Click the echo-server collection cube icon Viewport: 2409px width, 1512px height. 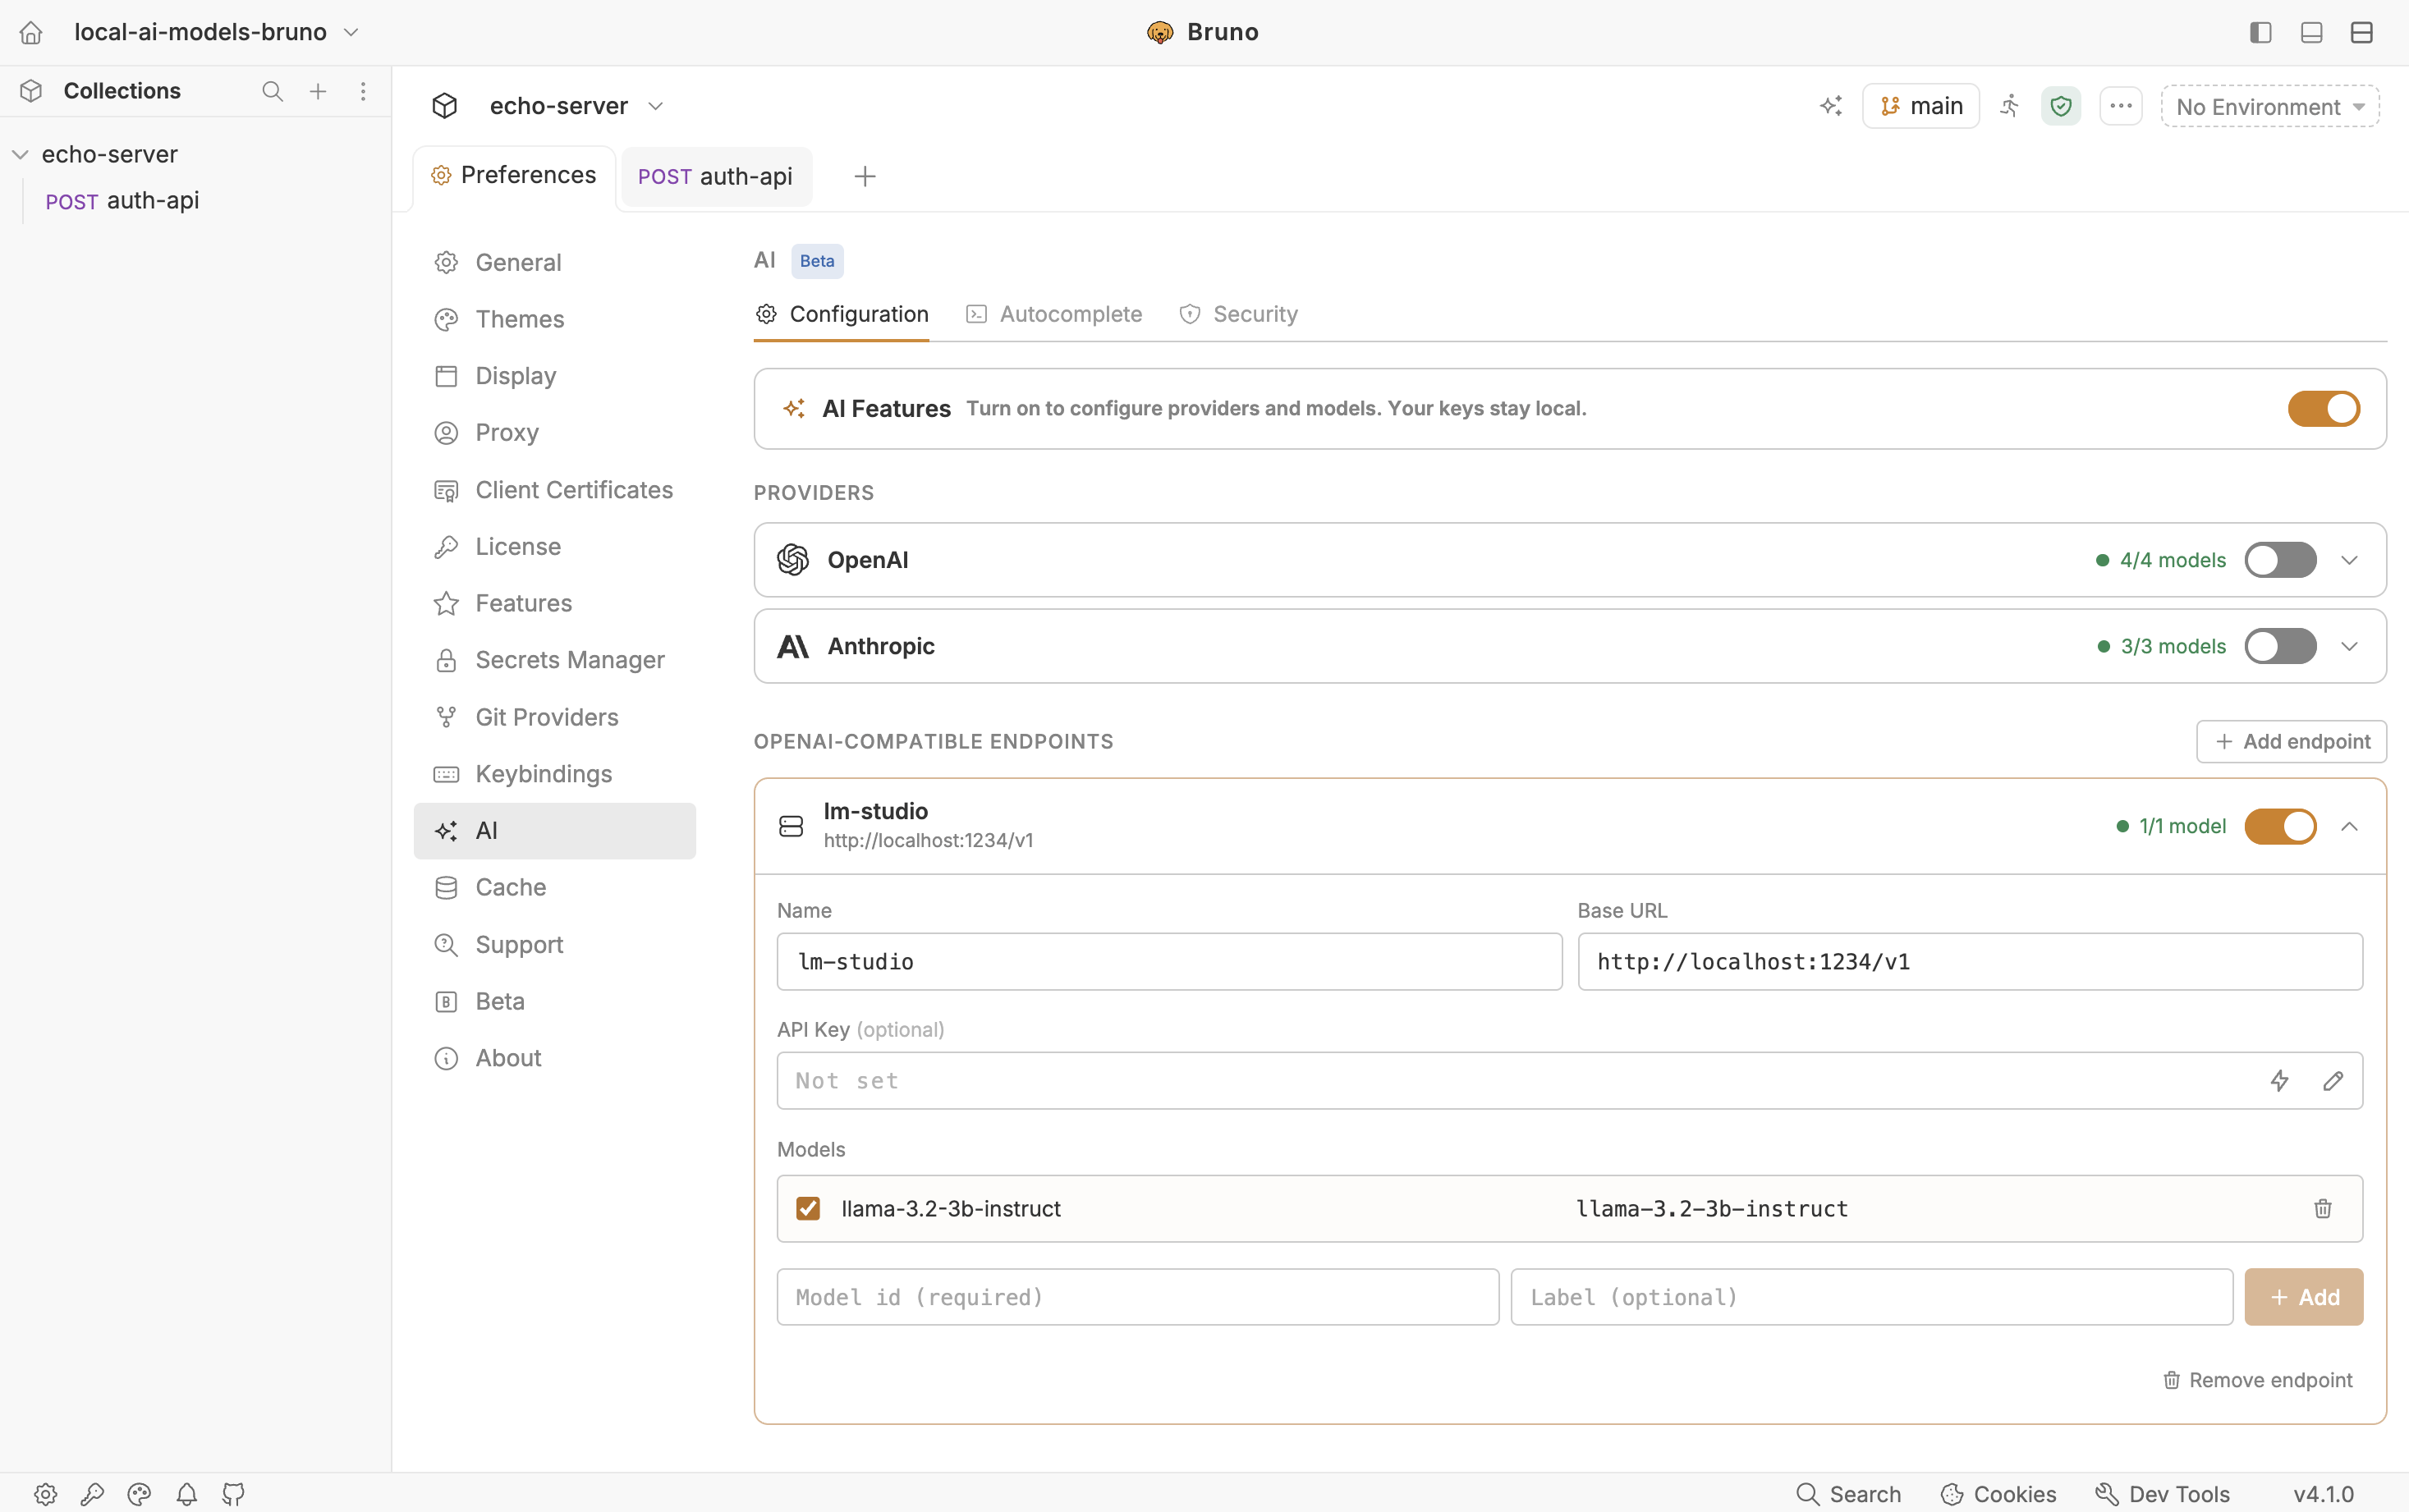tap(445, 106)
